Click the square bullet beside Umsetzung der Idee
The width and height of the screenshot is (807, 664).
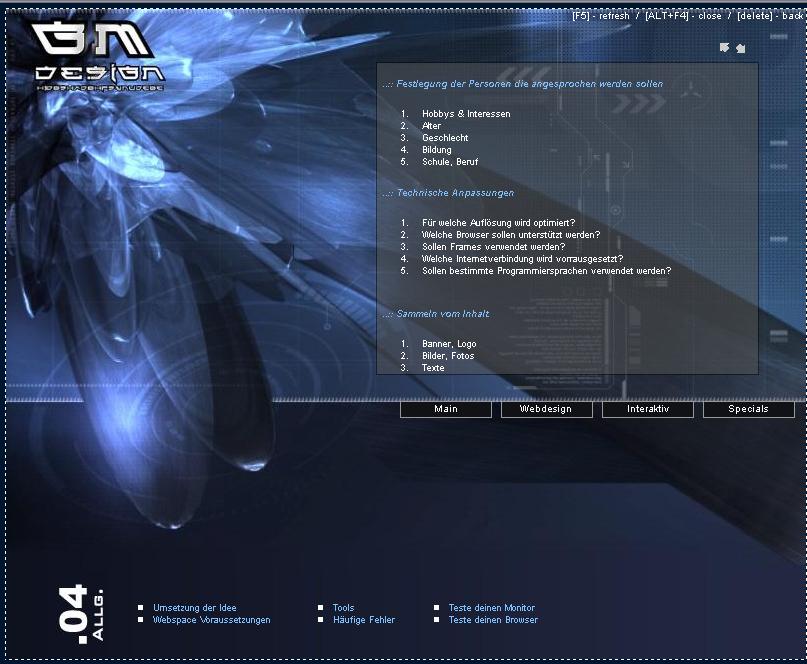pyautogui.click(x=141, y=608)
